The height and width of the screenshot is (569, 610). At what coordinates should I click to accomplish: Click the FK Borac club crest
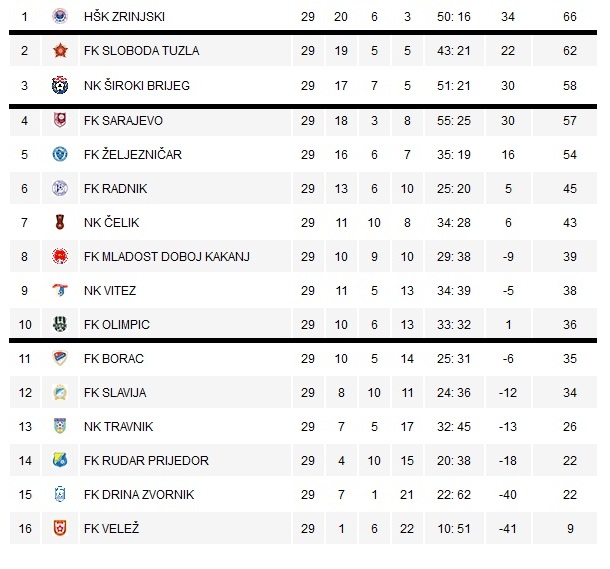(x=59, y=358)
